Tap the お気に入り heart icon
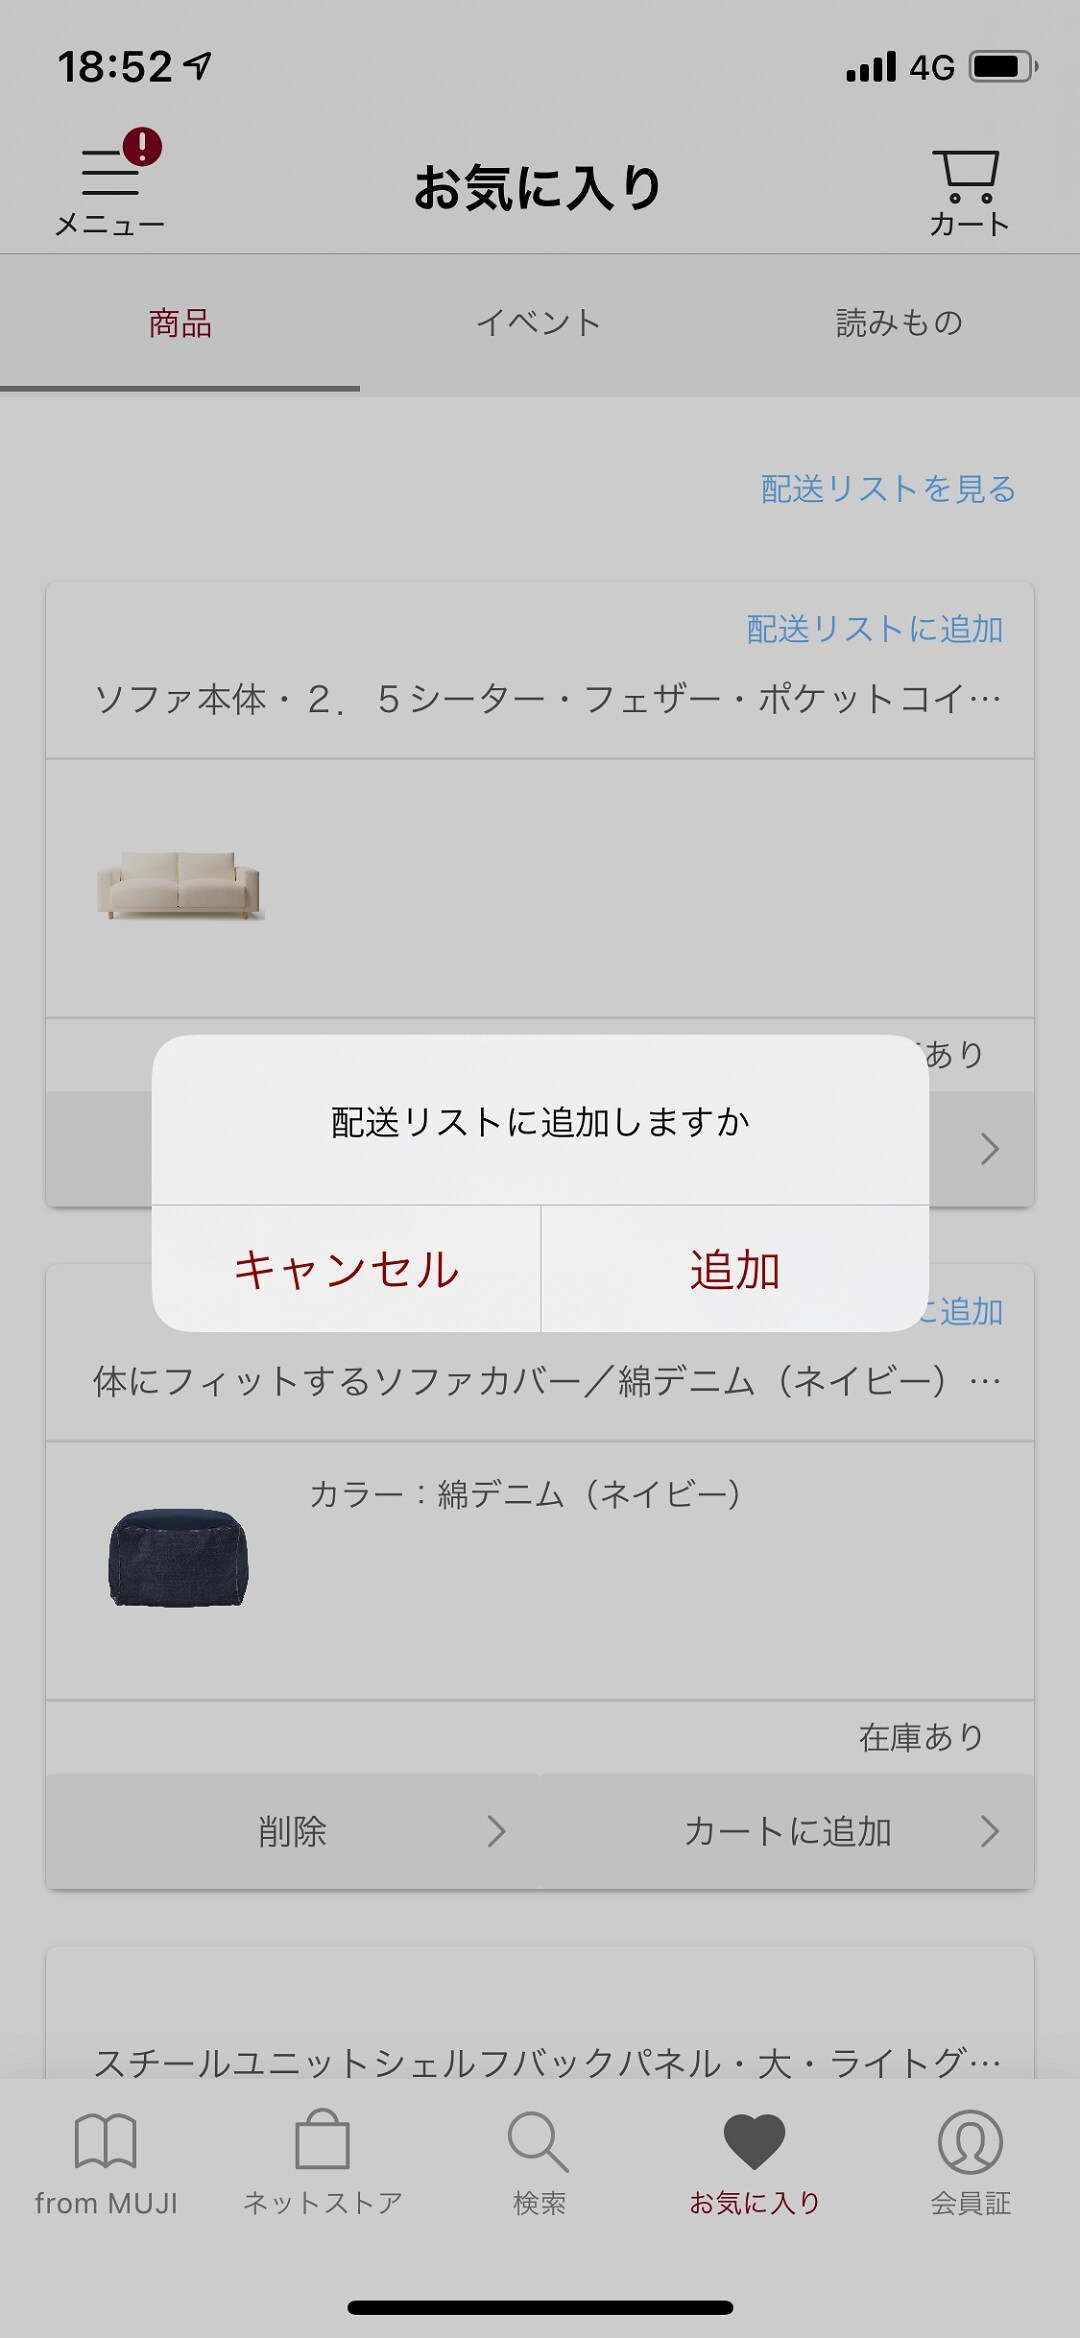 [754, 2142]
